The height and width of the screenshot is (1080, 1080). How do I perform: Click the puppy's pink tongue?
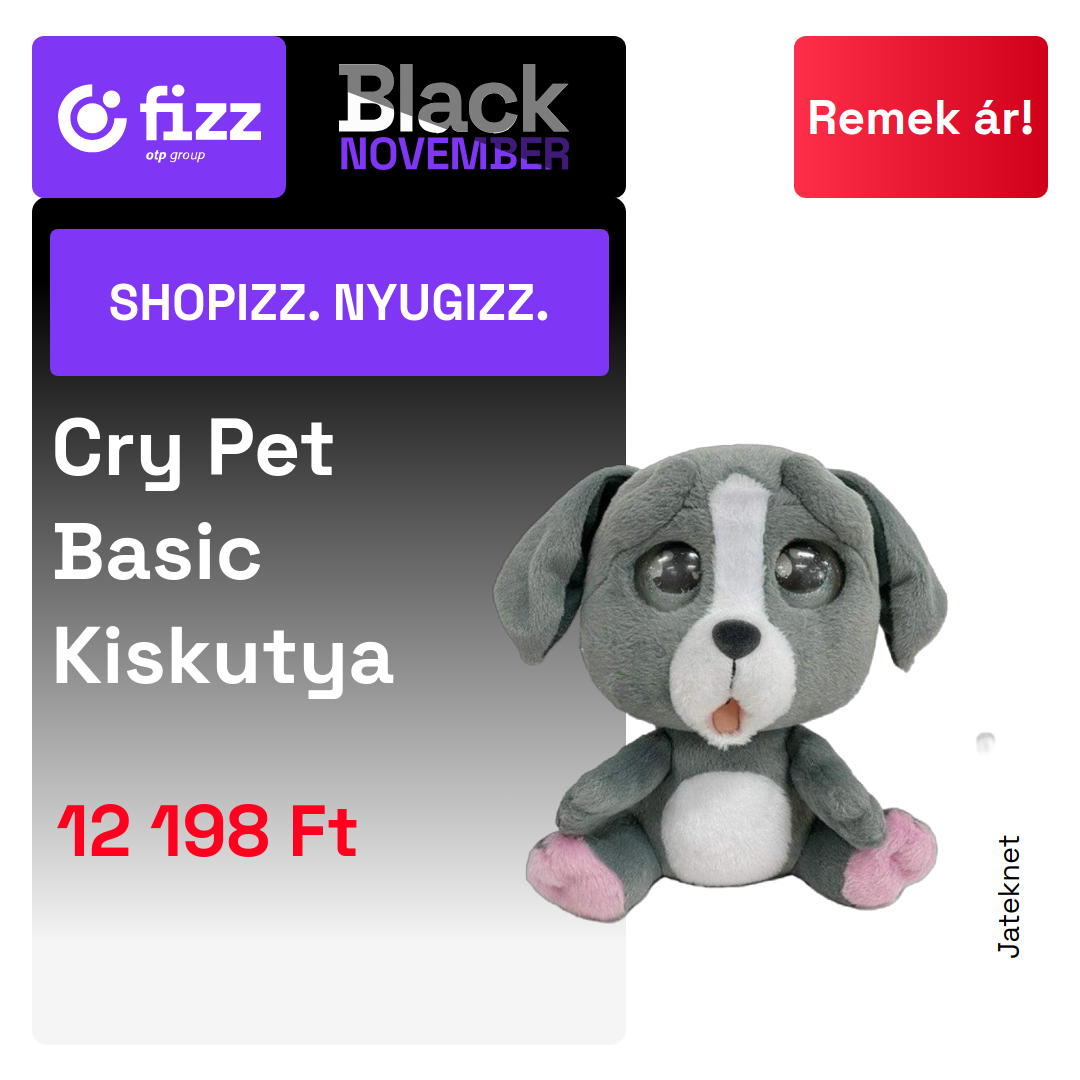(725, 718)
